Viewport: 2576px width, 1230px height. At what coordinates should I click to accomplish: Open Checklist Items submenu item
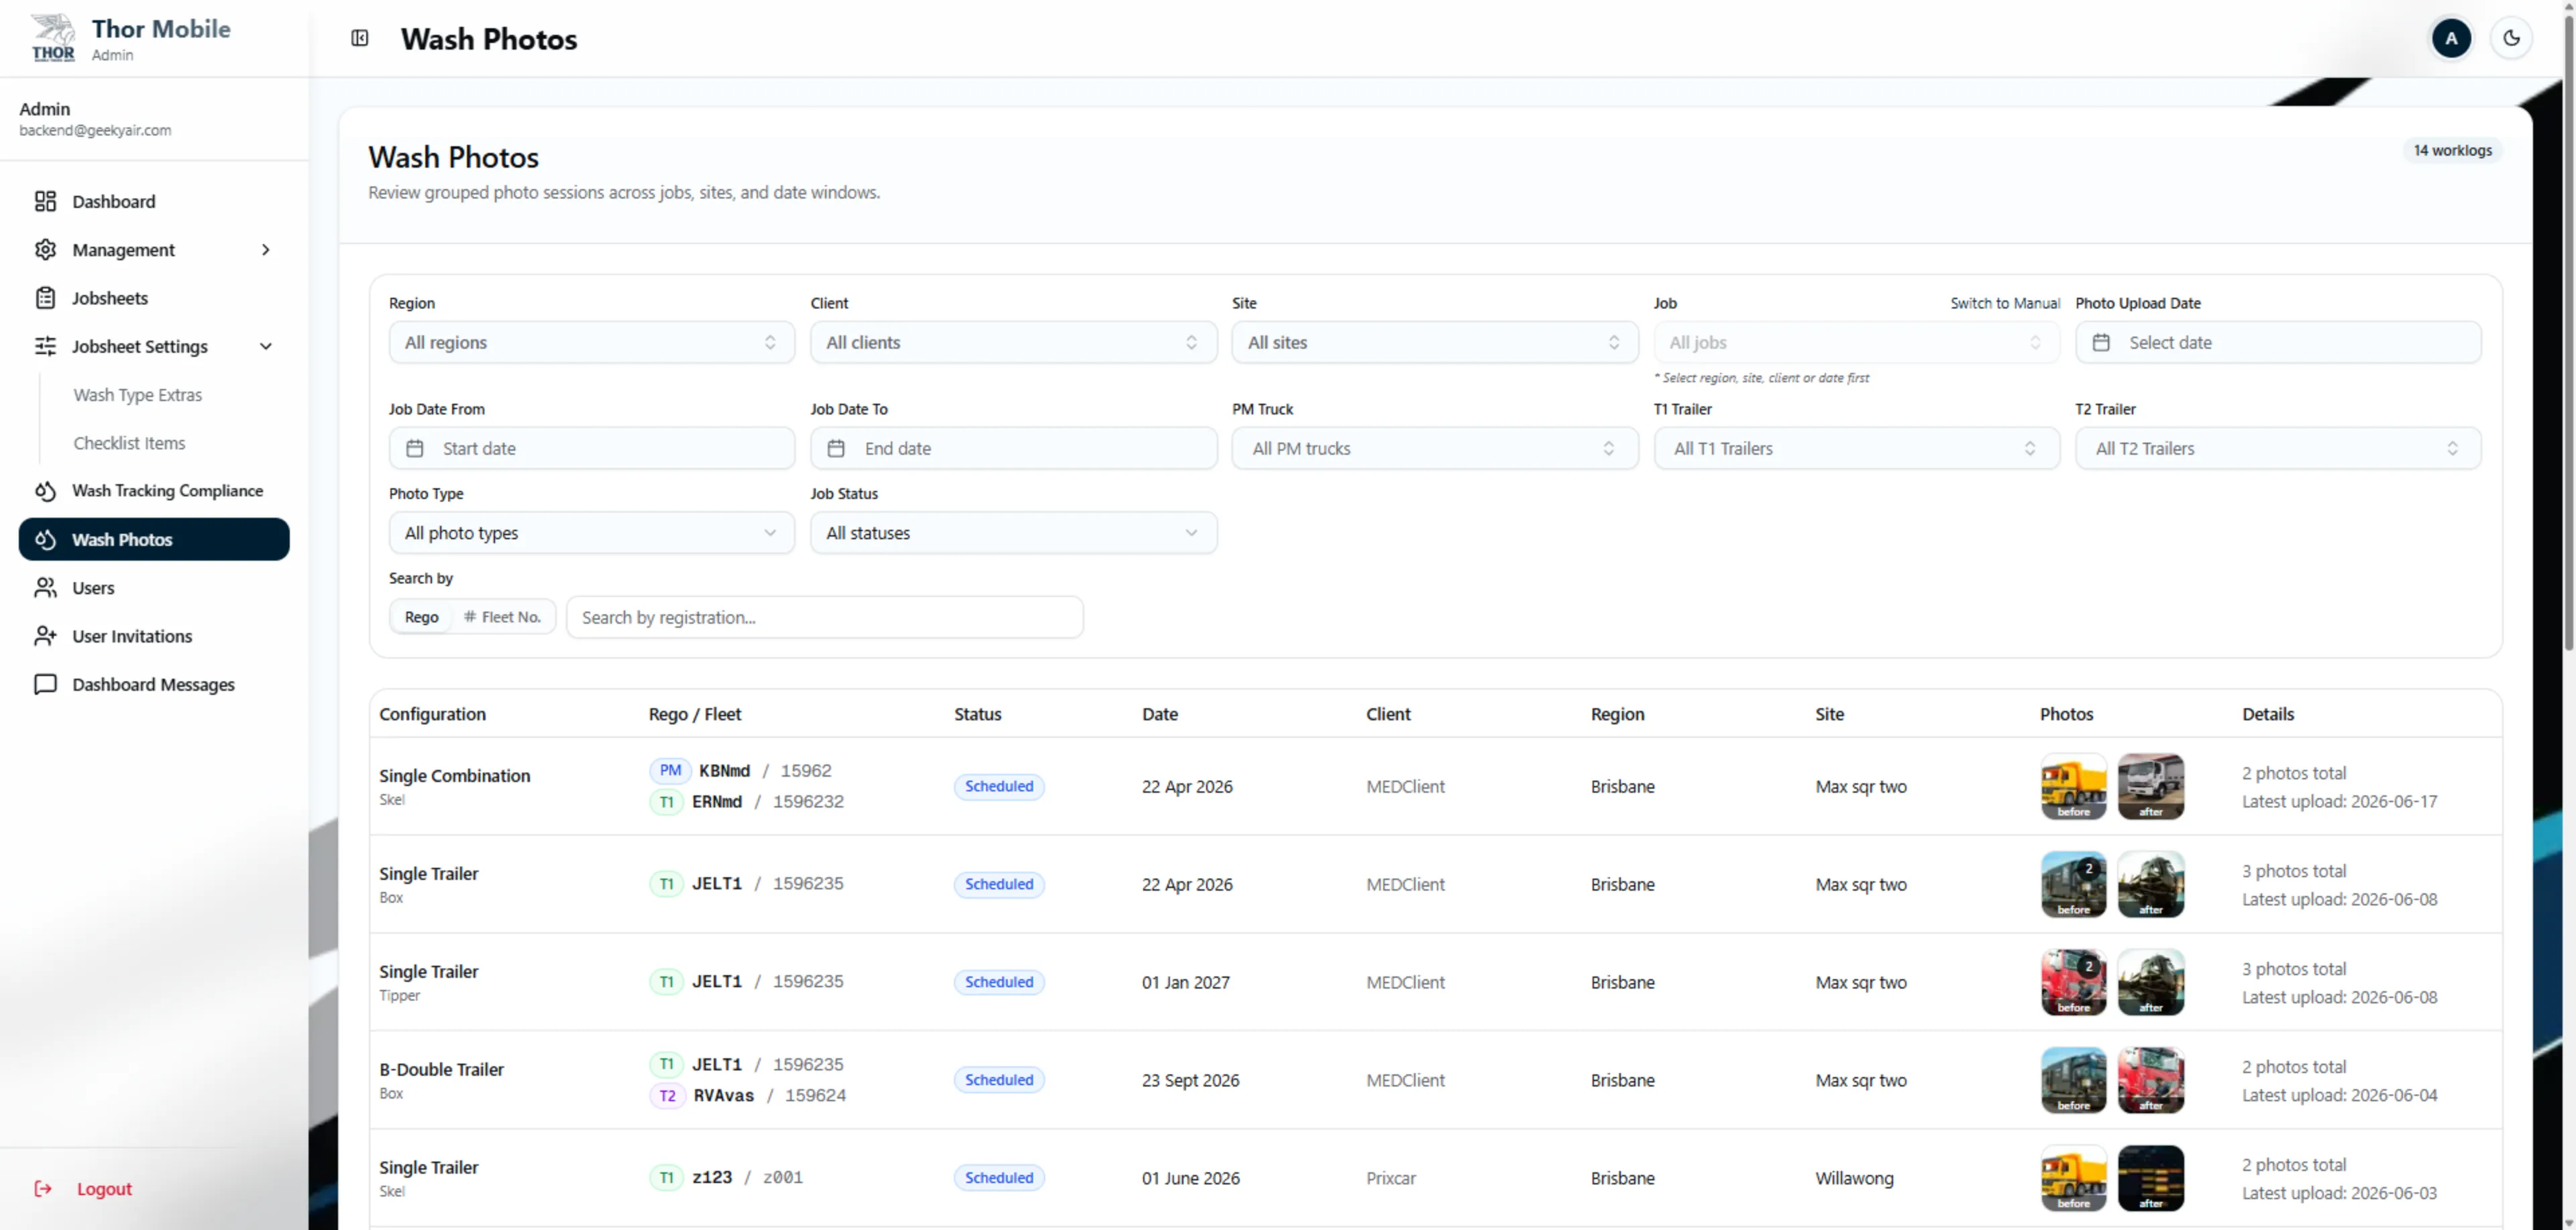point(129,443)
